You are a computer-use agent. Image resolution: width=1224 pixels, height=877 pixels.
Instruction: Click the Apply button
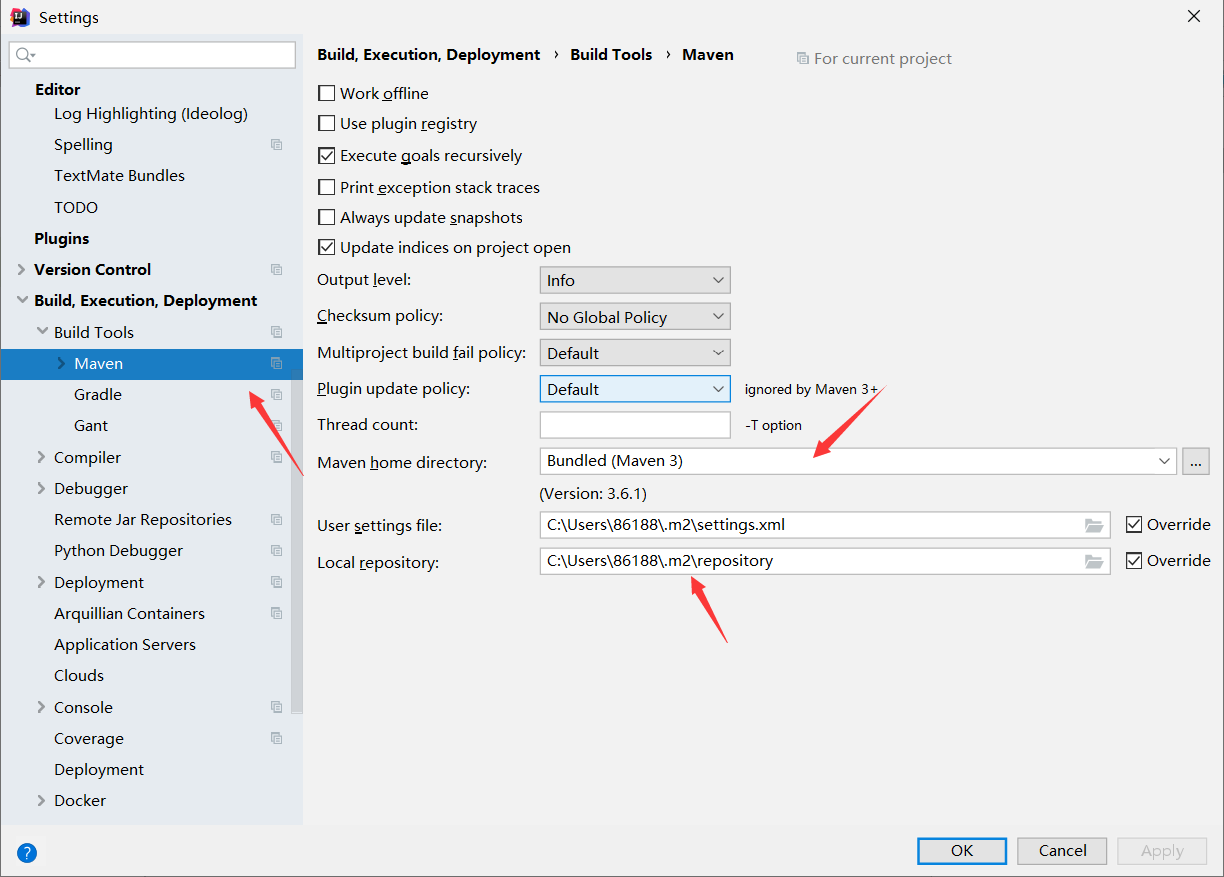pos(1162,851)
